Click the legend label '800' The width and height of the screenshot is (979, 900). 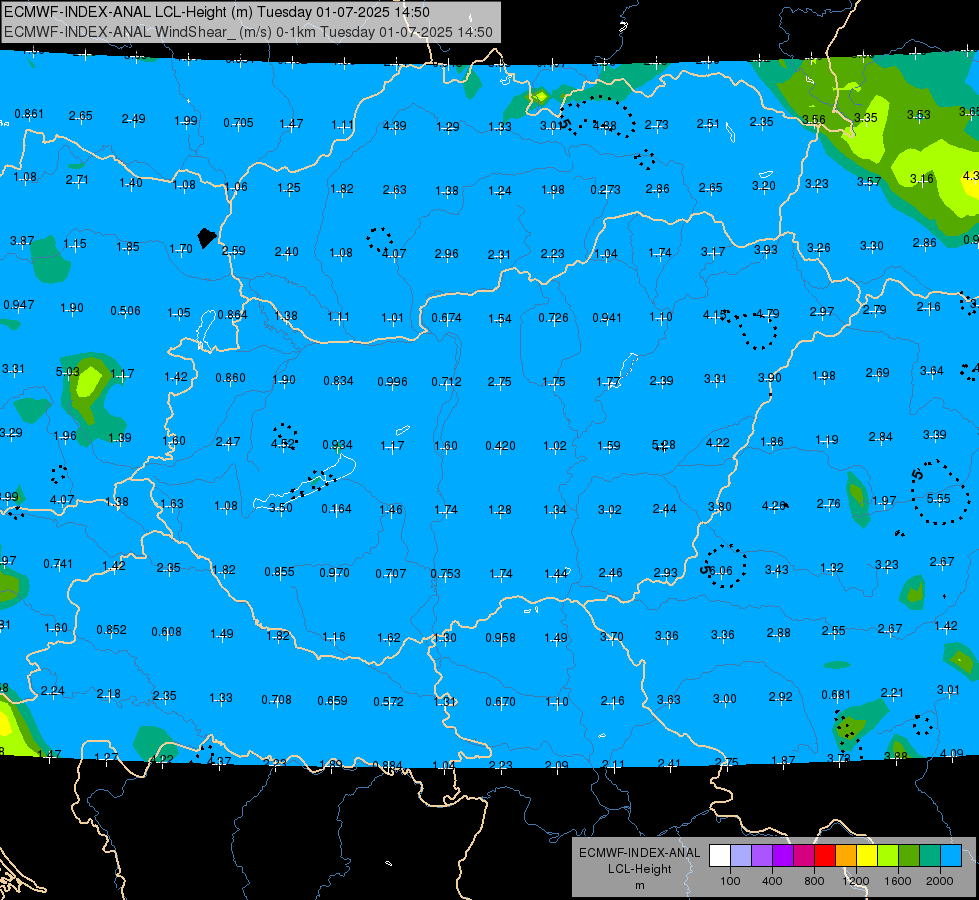pyautogui.click(x=814, y=881)
